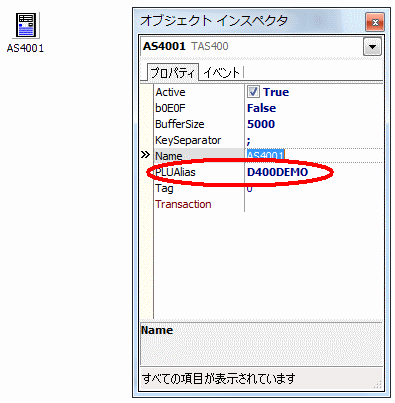
Task: Open the AS4001 TAS400 component dropdown
Action: pyautogui.click(x=372, y=47)
